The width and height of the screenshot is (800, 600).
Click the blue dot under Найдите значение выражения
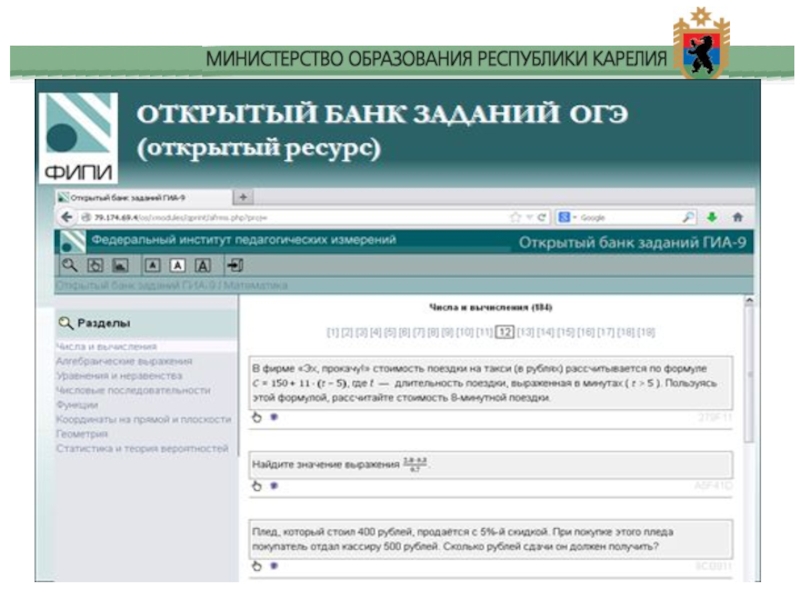click(x=274, y=485)
